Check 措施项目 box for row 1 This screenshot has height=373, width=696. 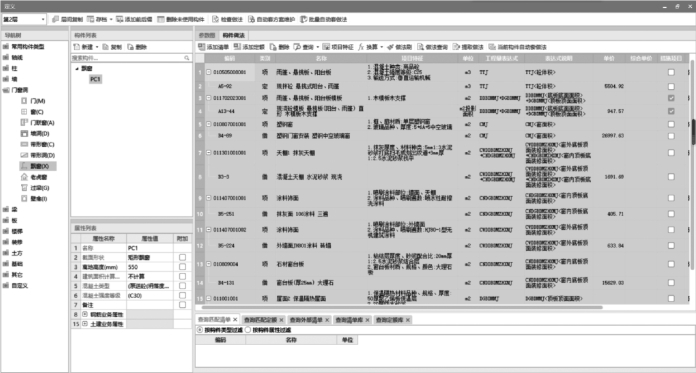point(671,72)
